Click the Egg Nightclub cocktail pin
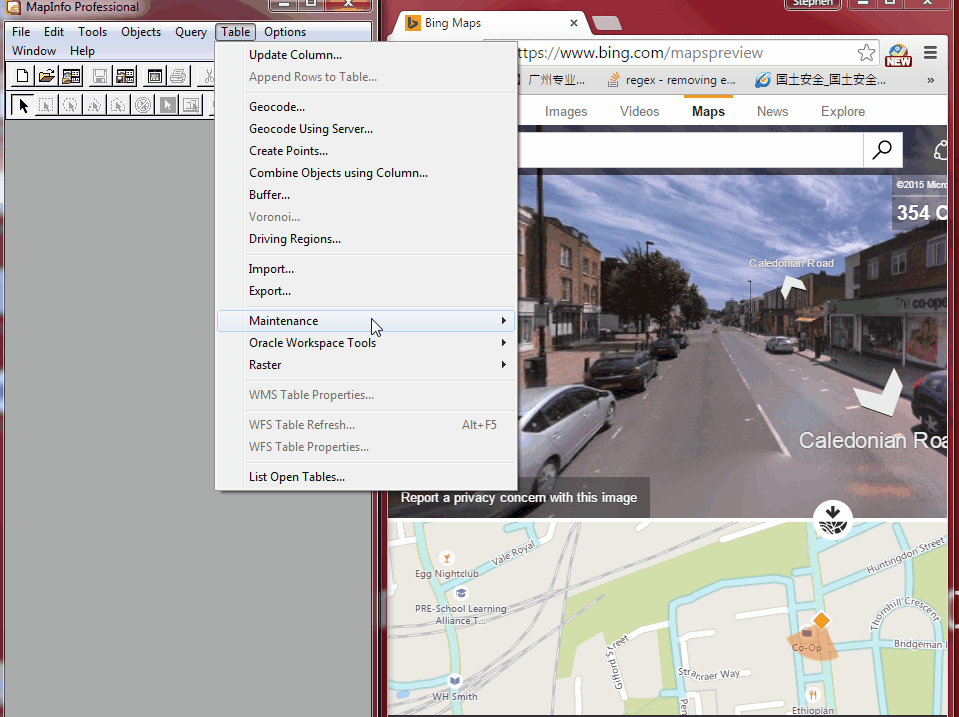959x717 pixels. 446,558
